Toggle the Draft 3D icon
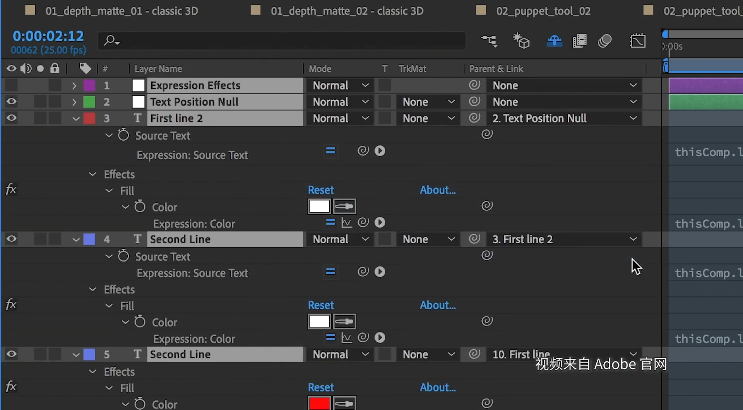 click(521, 41)
